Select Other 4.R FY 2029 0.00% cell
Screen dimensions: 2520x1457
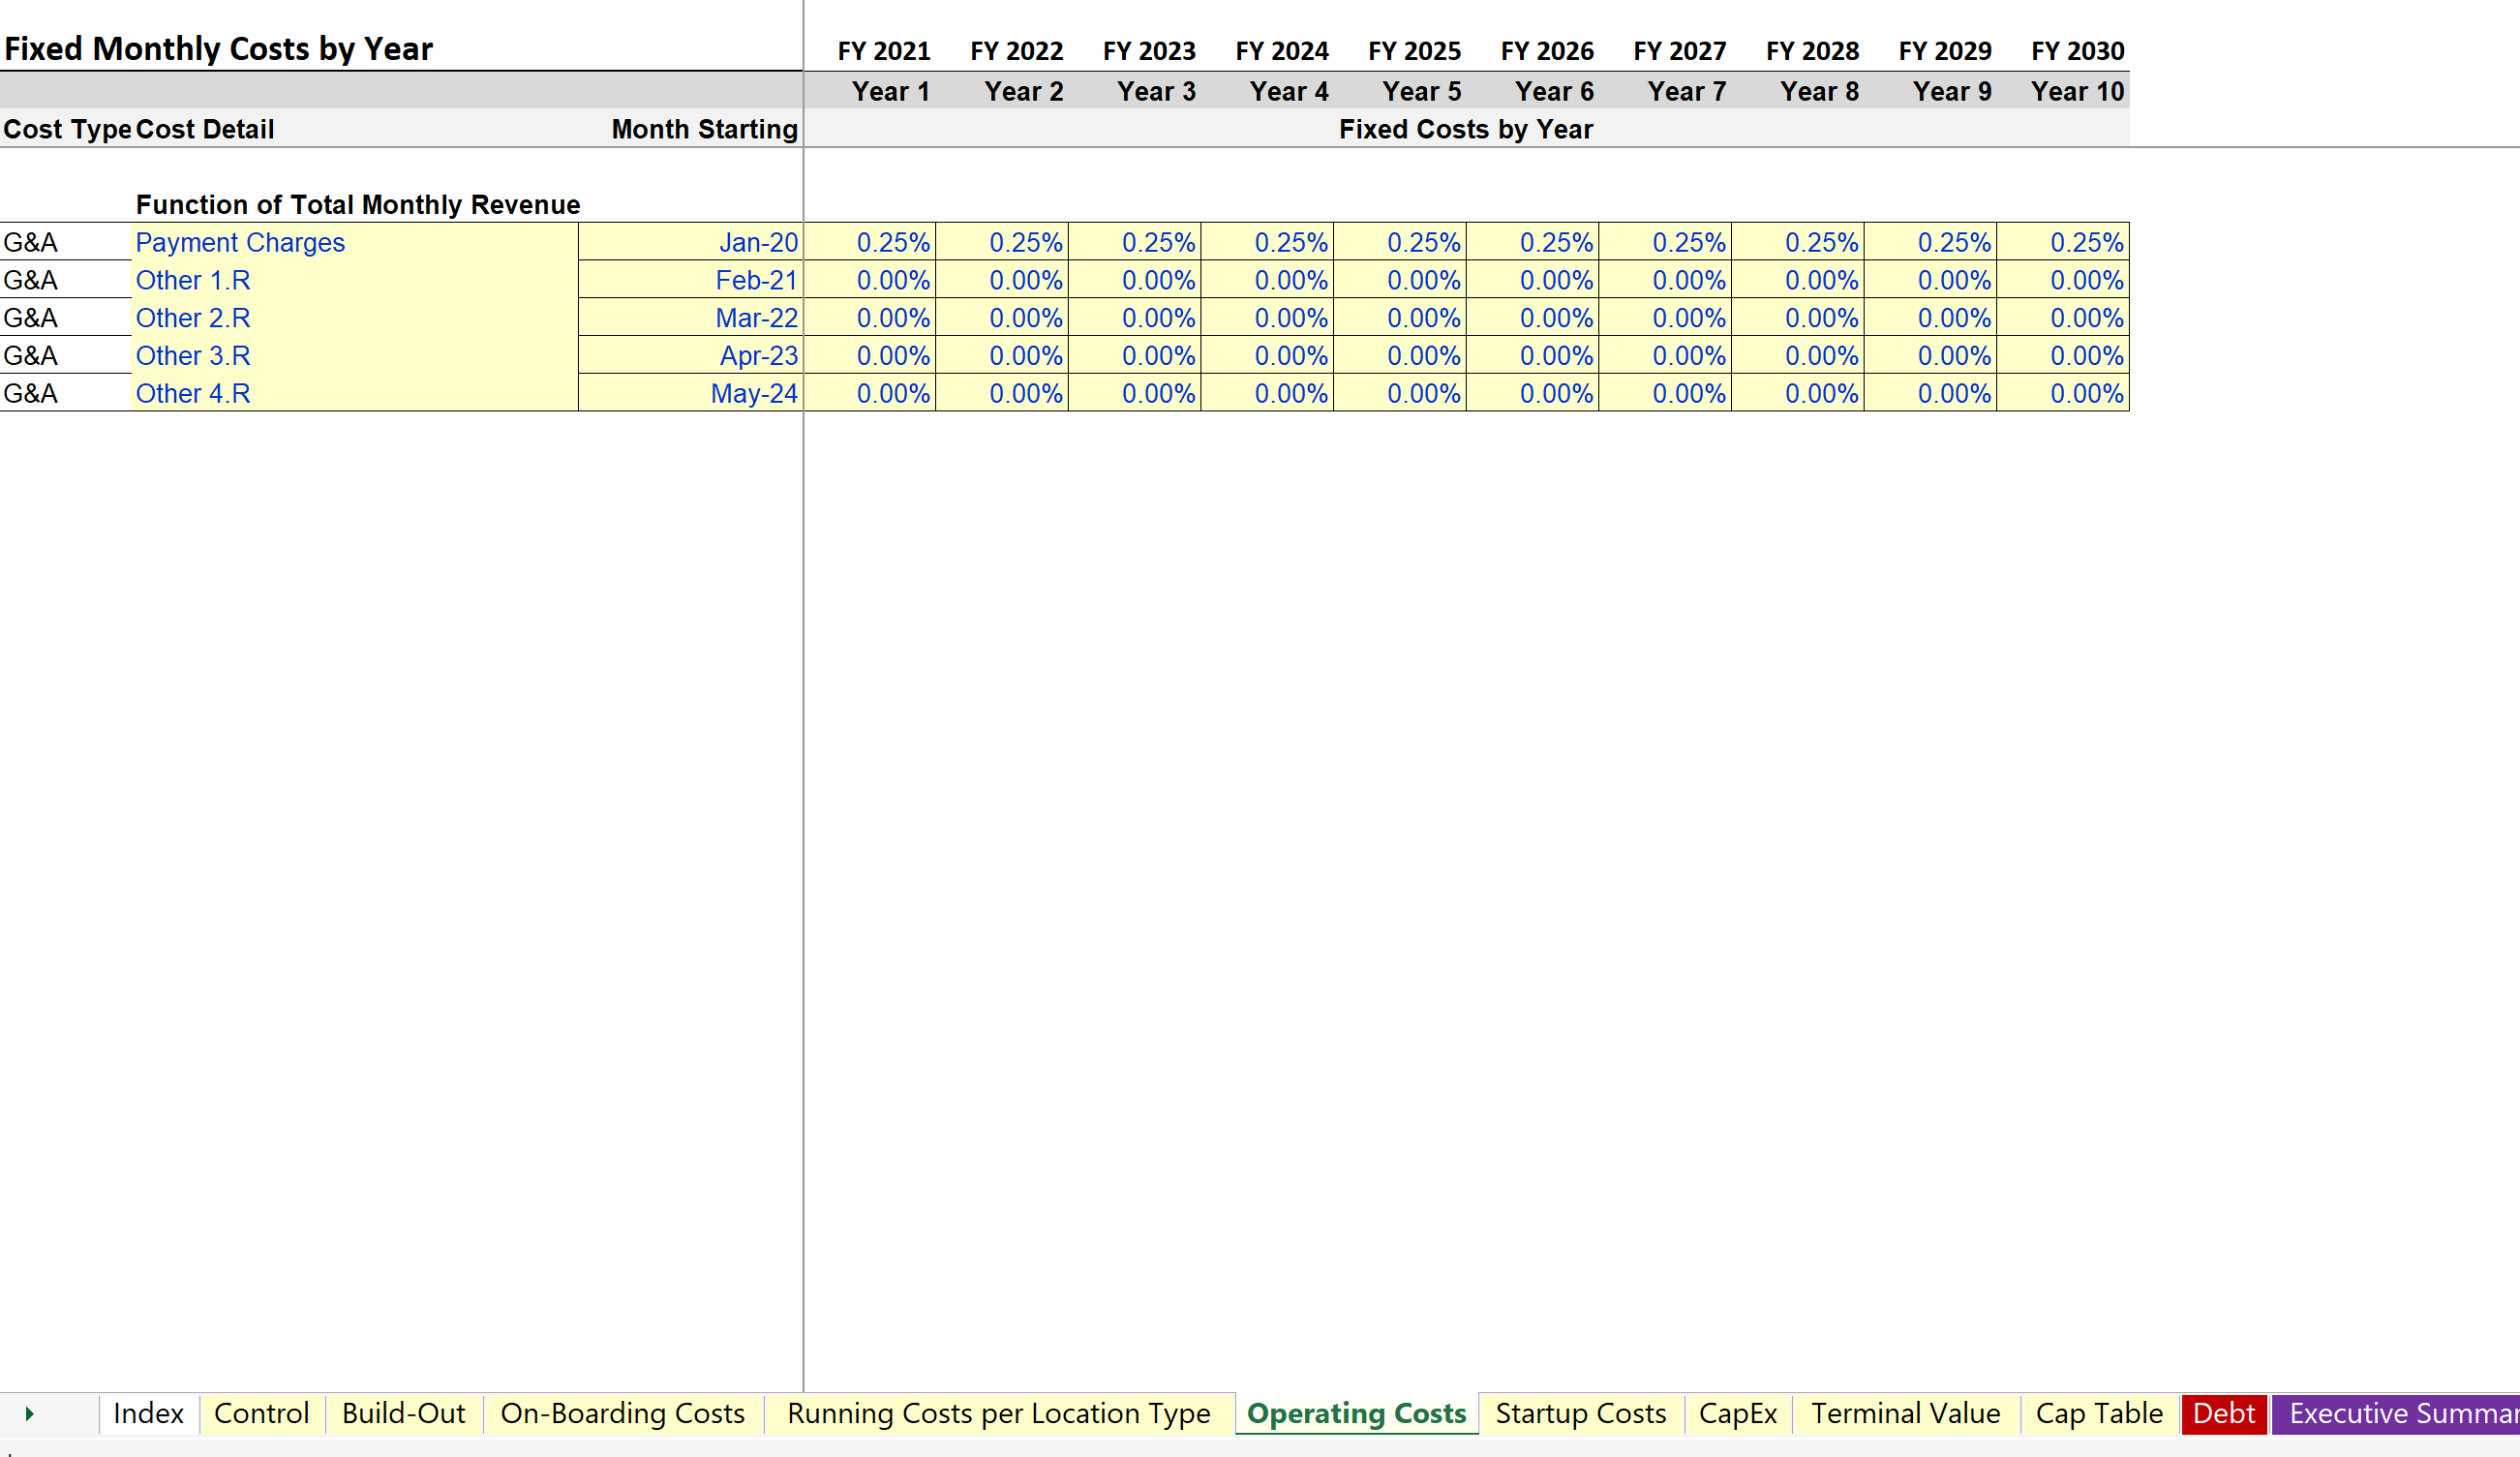click(x=1931, y=393)
